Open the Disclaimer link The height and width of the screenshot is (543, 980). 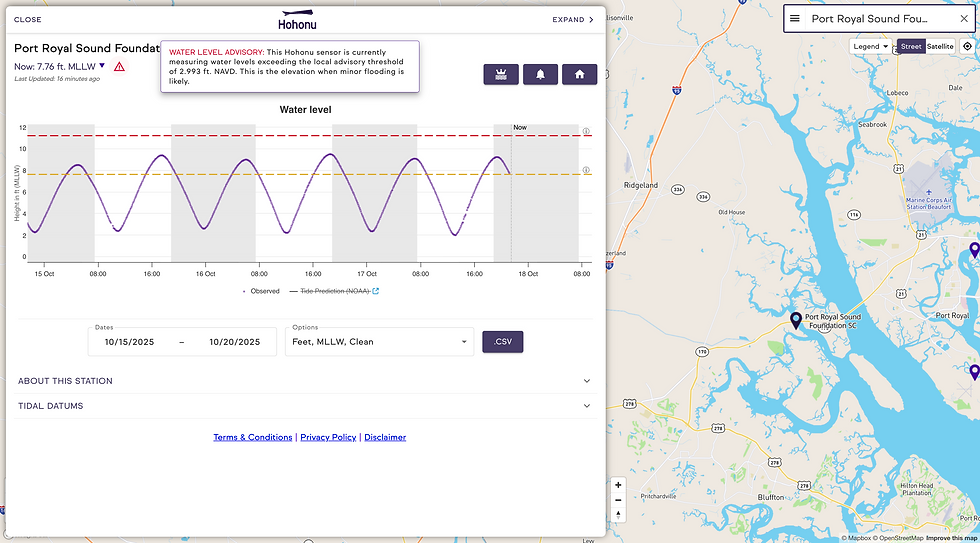point(385,437)
